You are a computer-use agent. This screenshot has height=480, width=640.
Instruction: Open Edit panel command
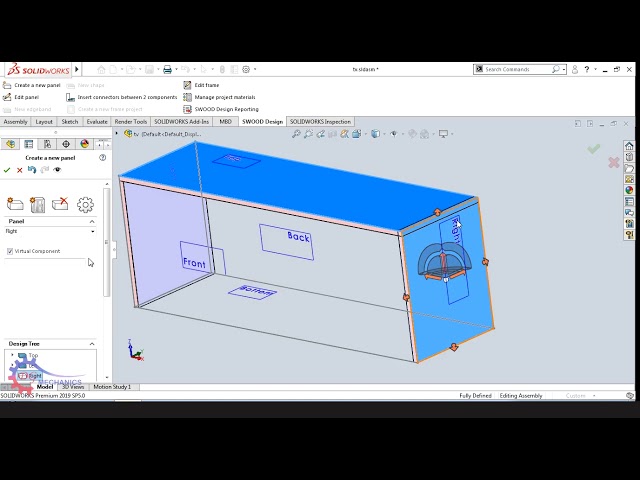coord(21,97)
